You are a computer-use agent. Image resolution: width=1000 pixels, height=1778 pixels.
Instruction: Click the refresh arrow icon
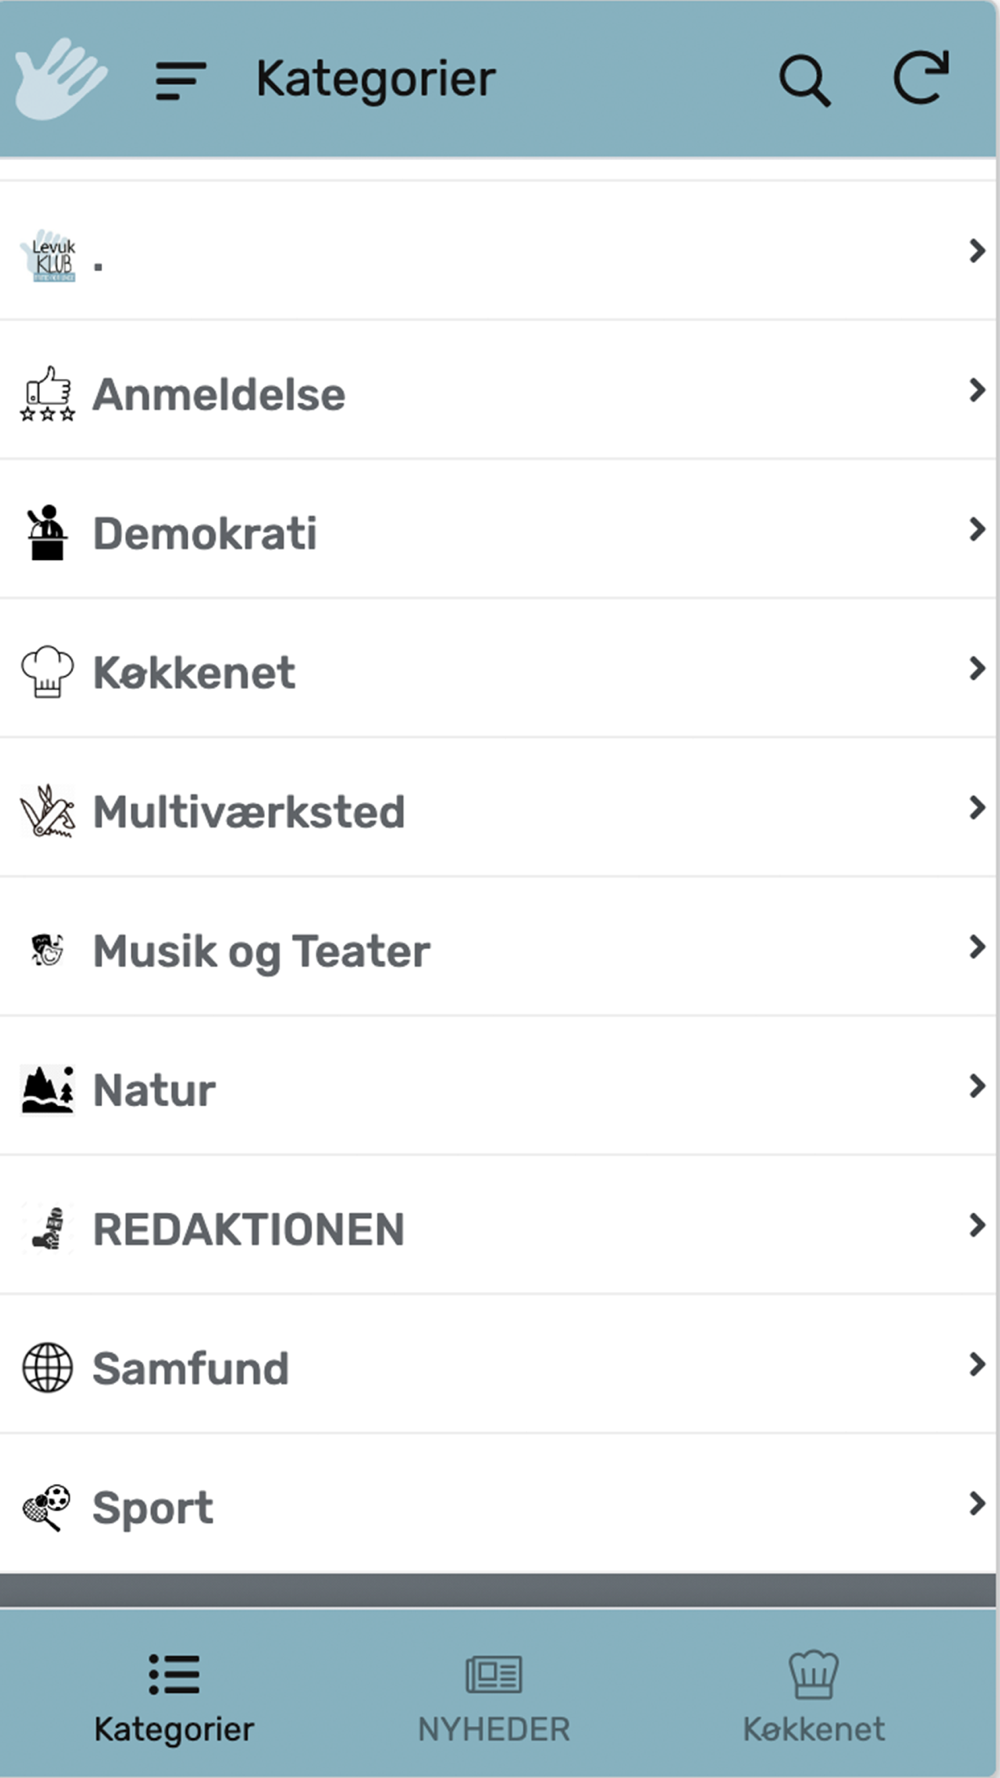click(x=921, y=77)
